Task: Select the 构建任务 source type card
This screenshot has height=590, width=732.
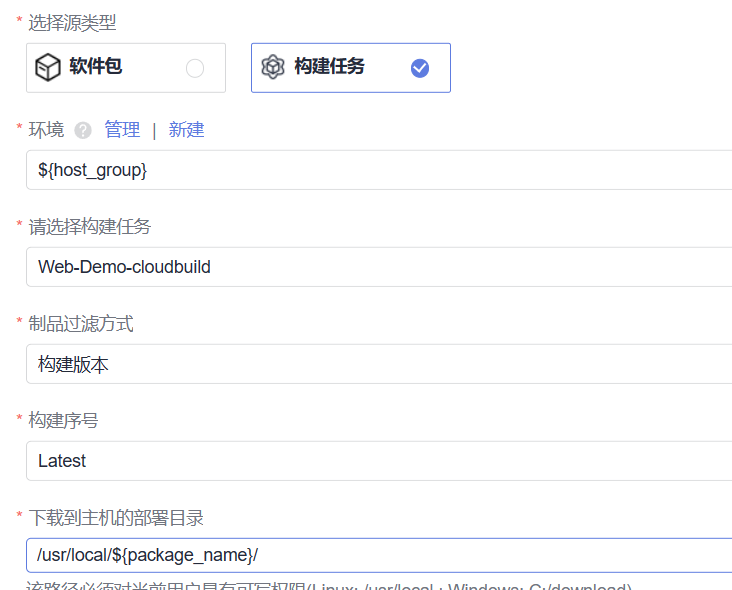Action: coord(351,68)
